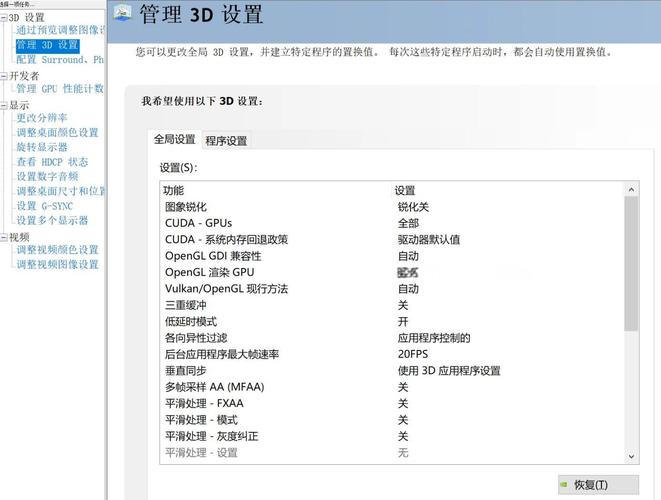This screenshot has width=661, height=500.
Task: Select the 图象锐化 row
Action: 392,207
